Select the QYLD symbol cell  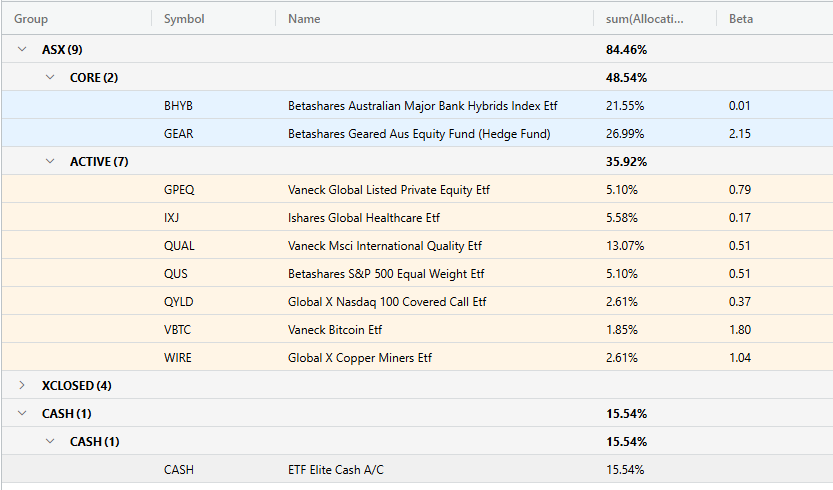point(178,302)
